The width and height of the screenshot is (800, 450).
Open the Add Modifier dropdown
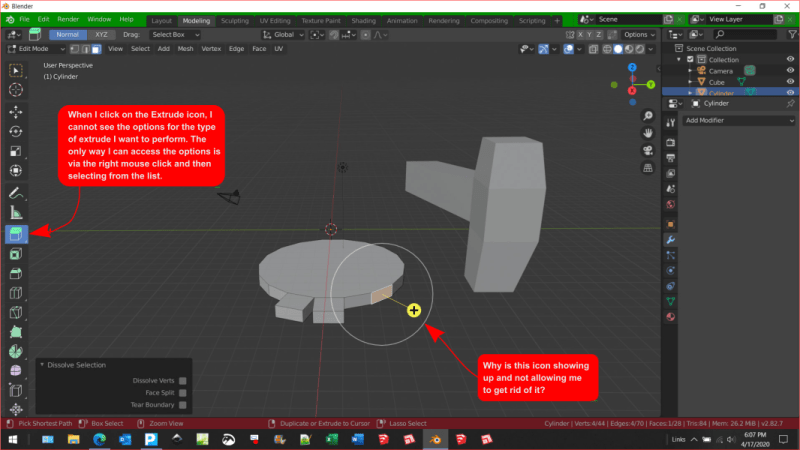(739, 120)
